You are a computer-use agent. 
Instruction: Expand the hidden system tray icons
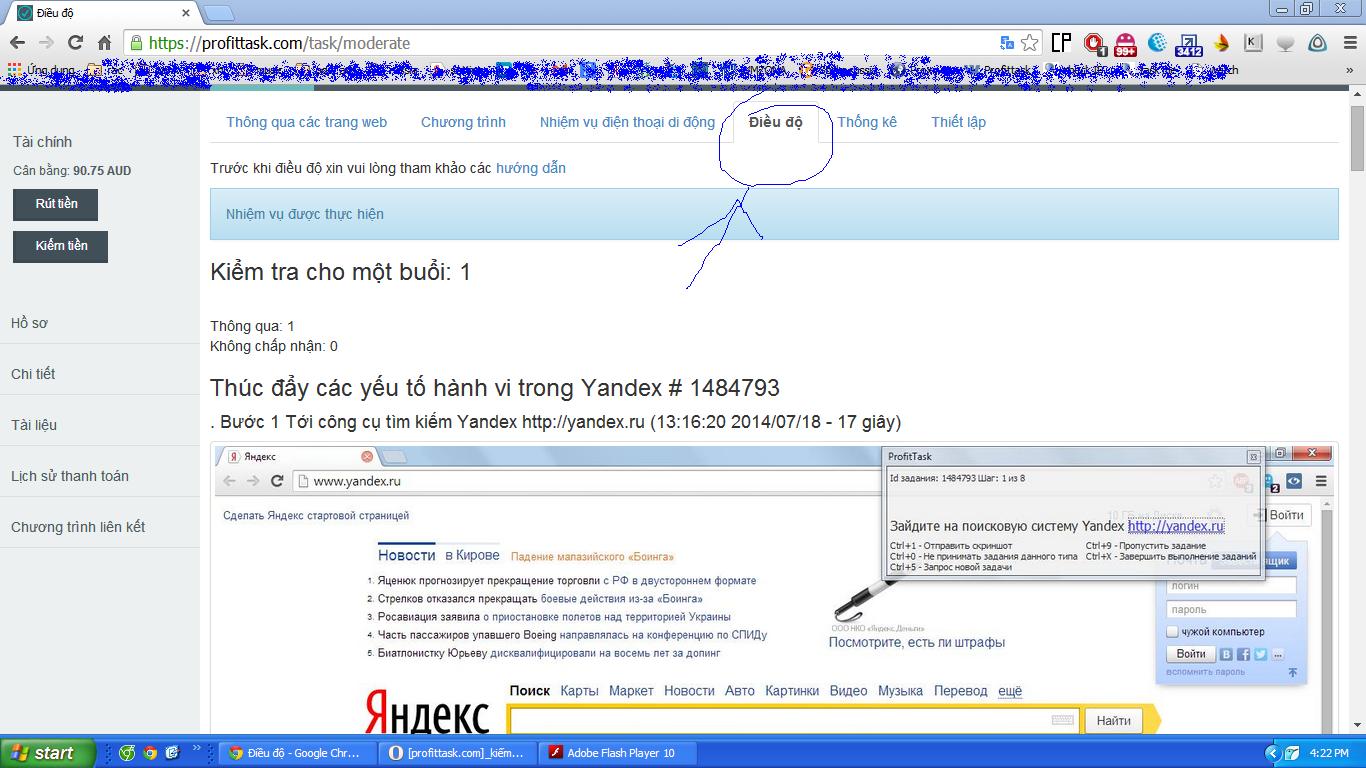pos(1272,753)
